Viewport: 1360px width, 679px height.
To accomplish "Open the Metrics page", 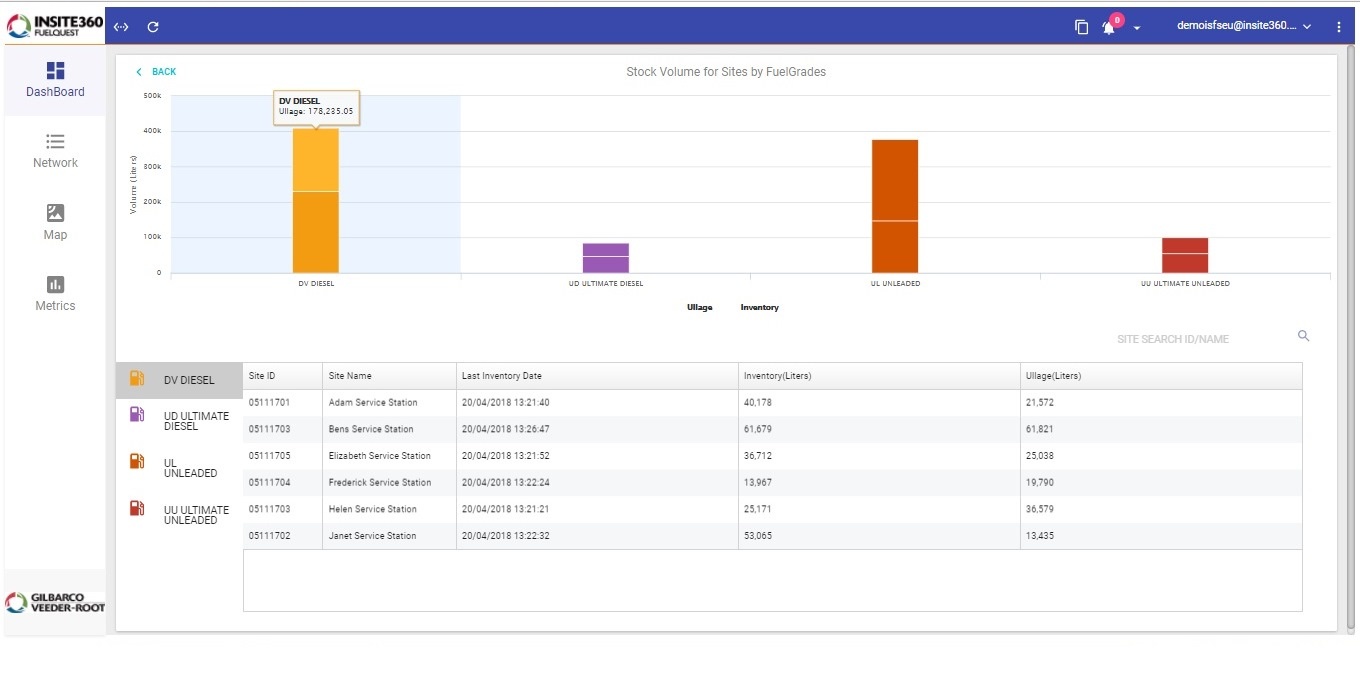I will pos(55,294).
